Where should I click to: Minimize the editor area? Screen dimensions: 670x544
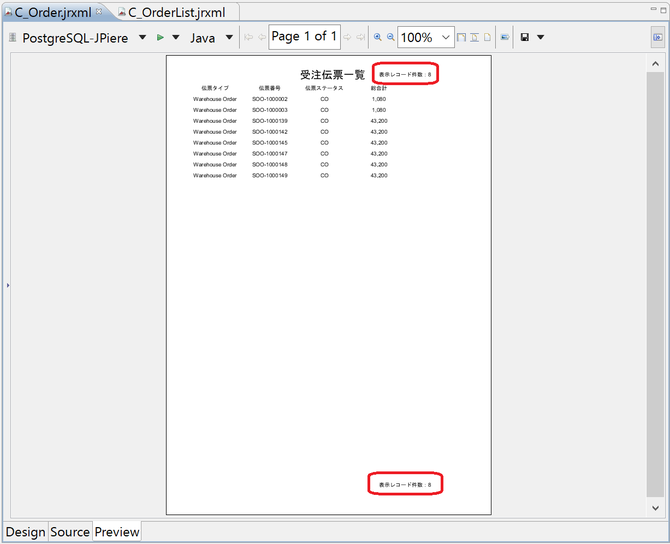tap(653, 9)
